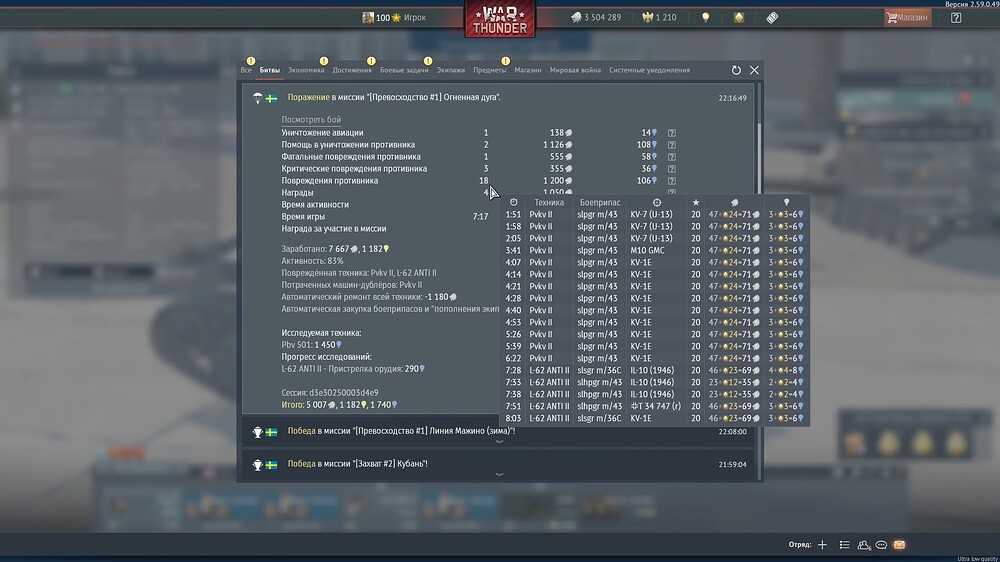Click the star column header
The image size is (1000, 562).
tap(696, 202)
